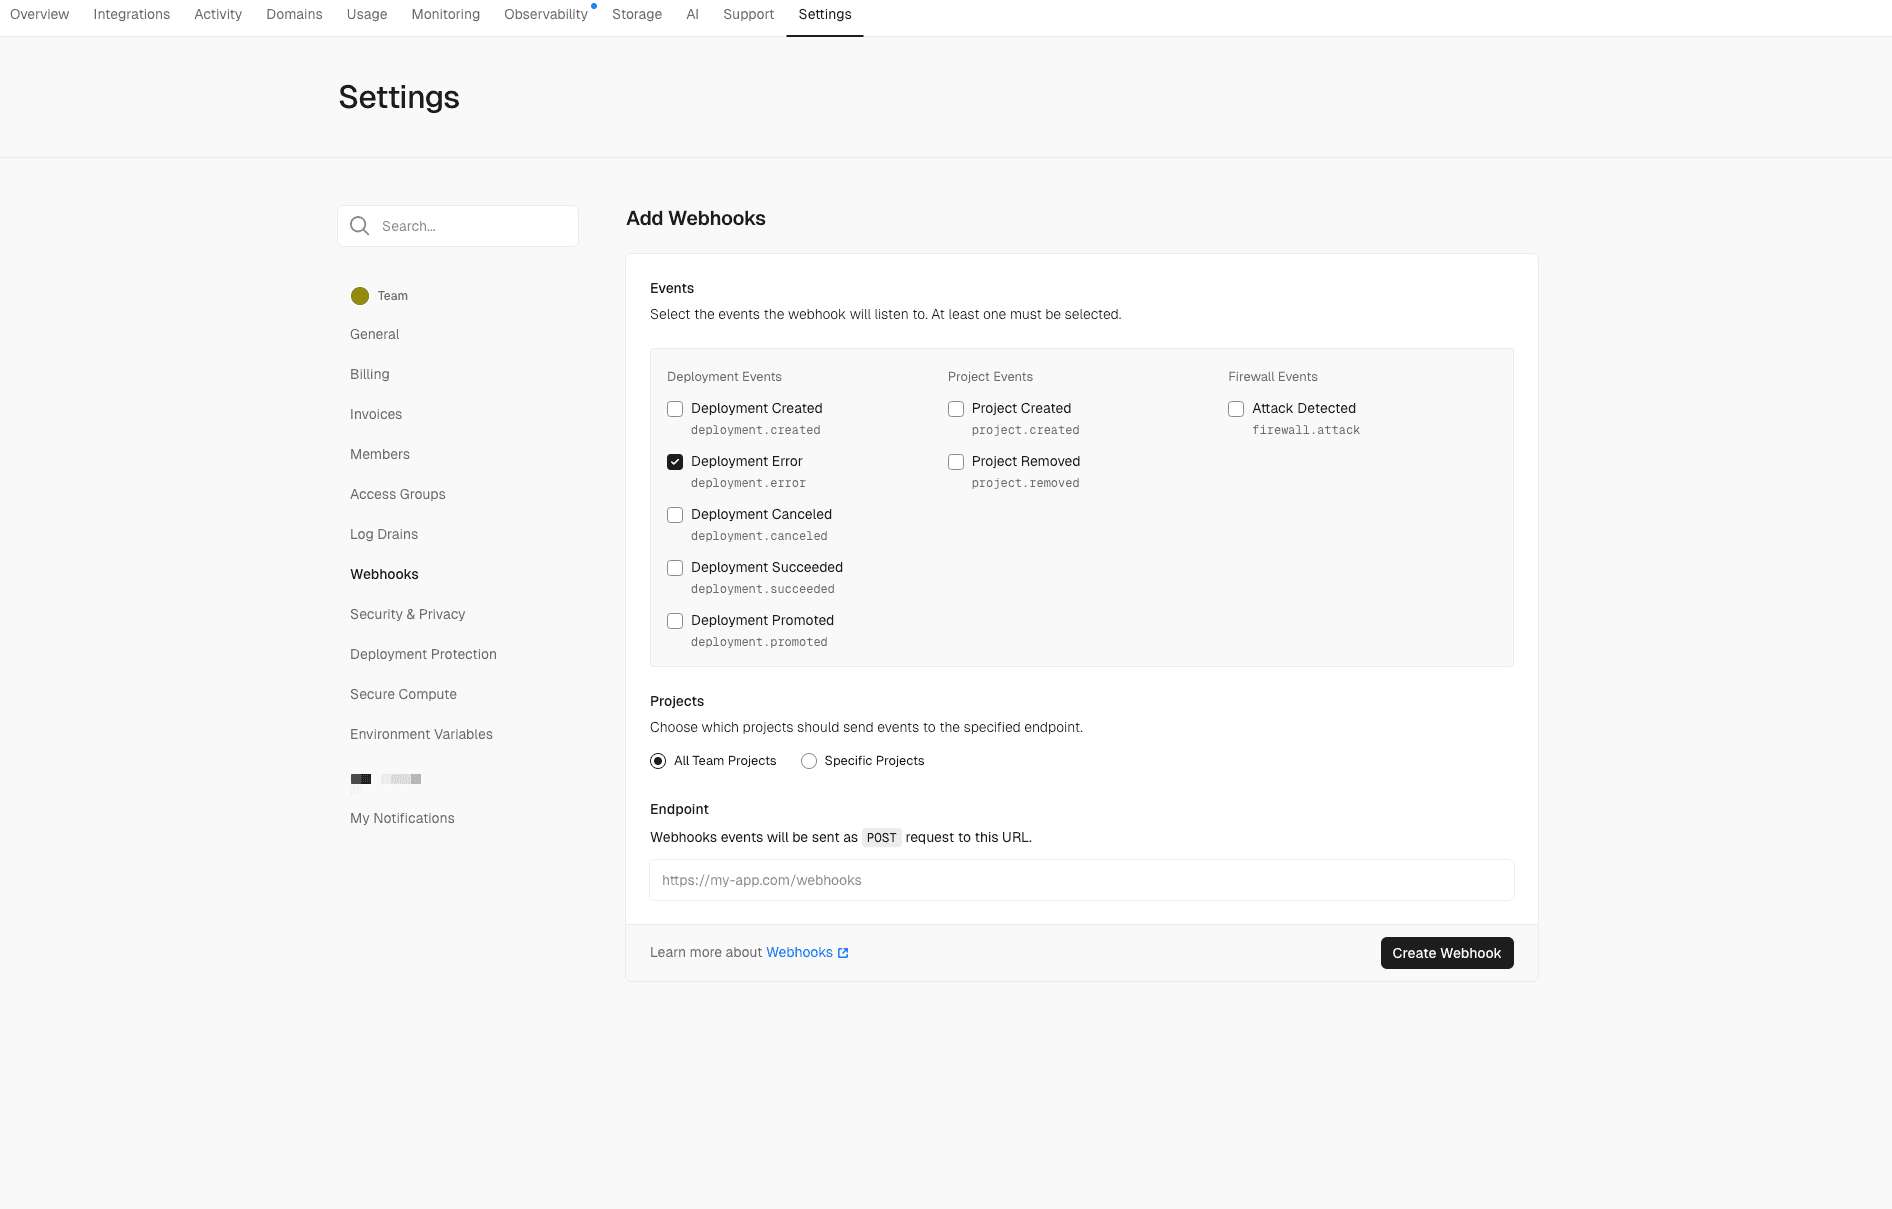Uncheck Deployment Error checkbox
The height and width of the screenshot is (1209, 1892).
[x=675, y=462]
